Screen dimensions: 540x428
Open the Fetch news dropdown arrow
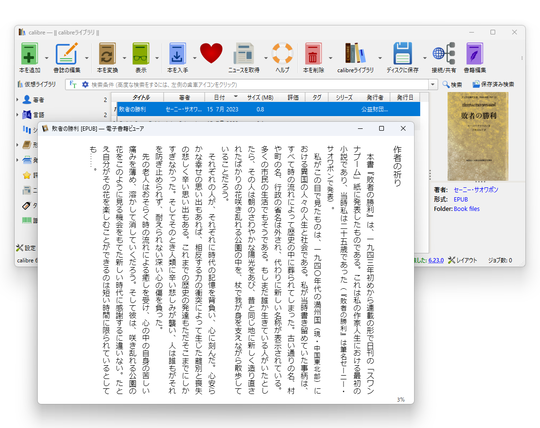tap(266, 58)
